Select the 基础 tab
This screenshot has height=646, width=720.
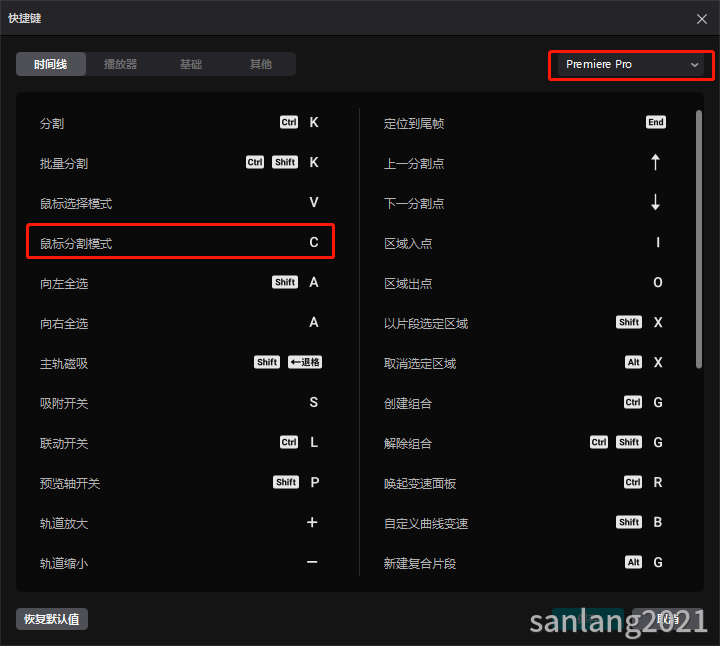(x=191, y=64)
